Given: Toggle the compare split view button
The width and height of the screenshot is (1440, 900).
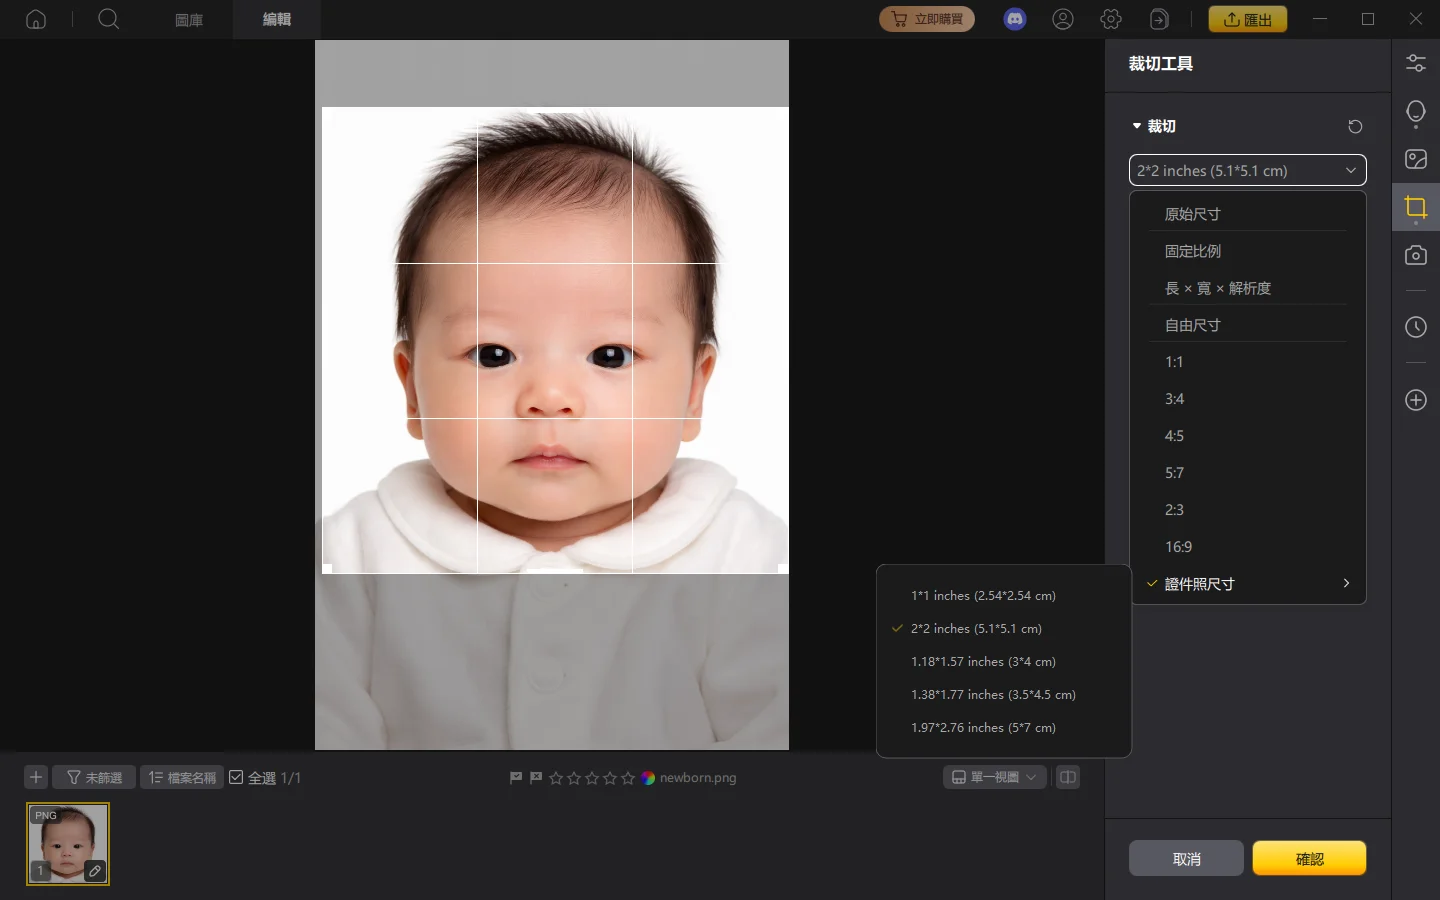Looking at the screenshot, I should click(1068, 777).
